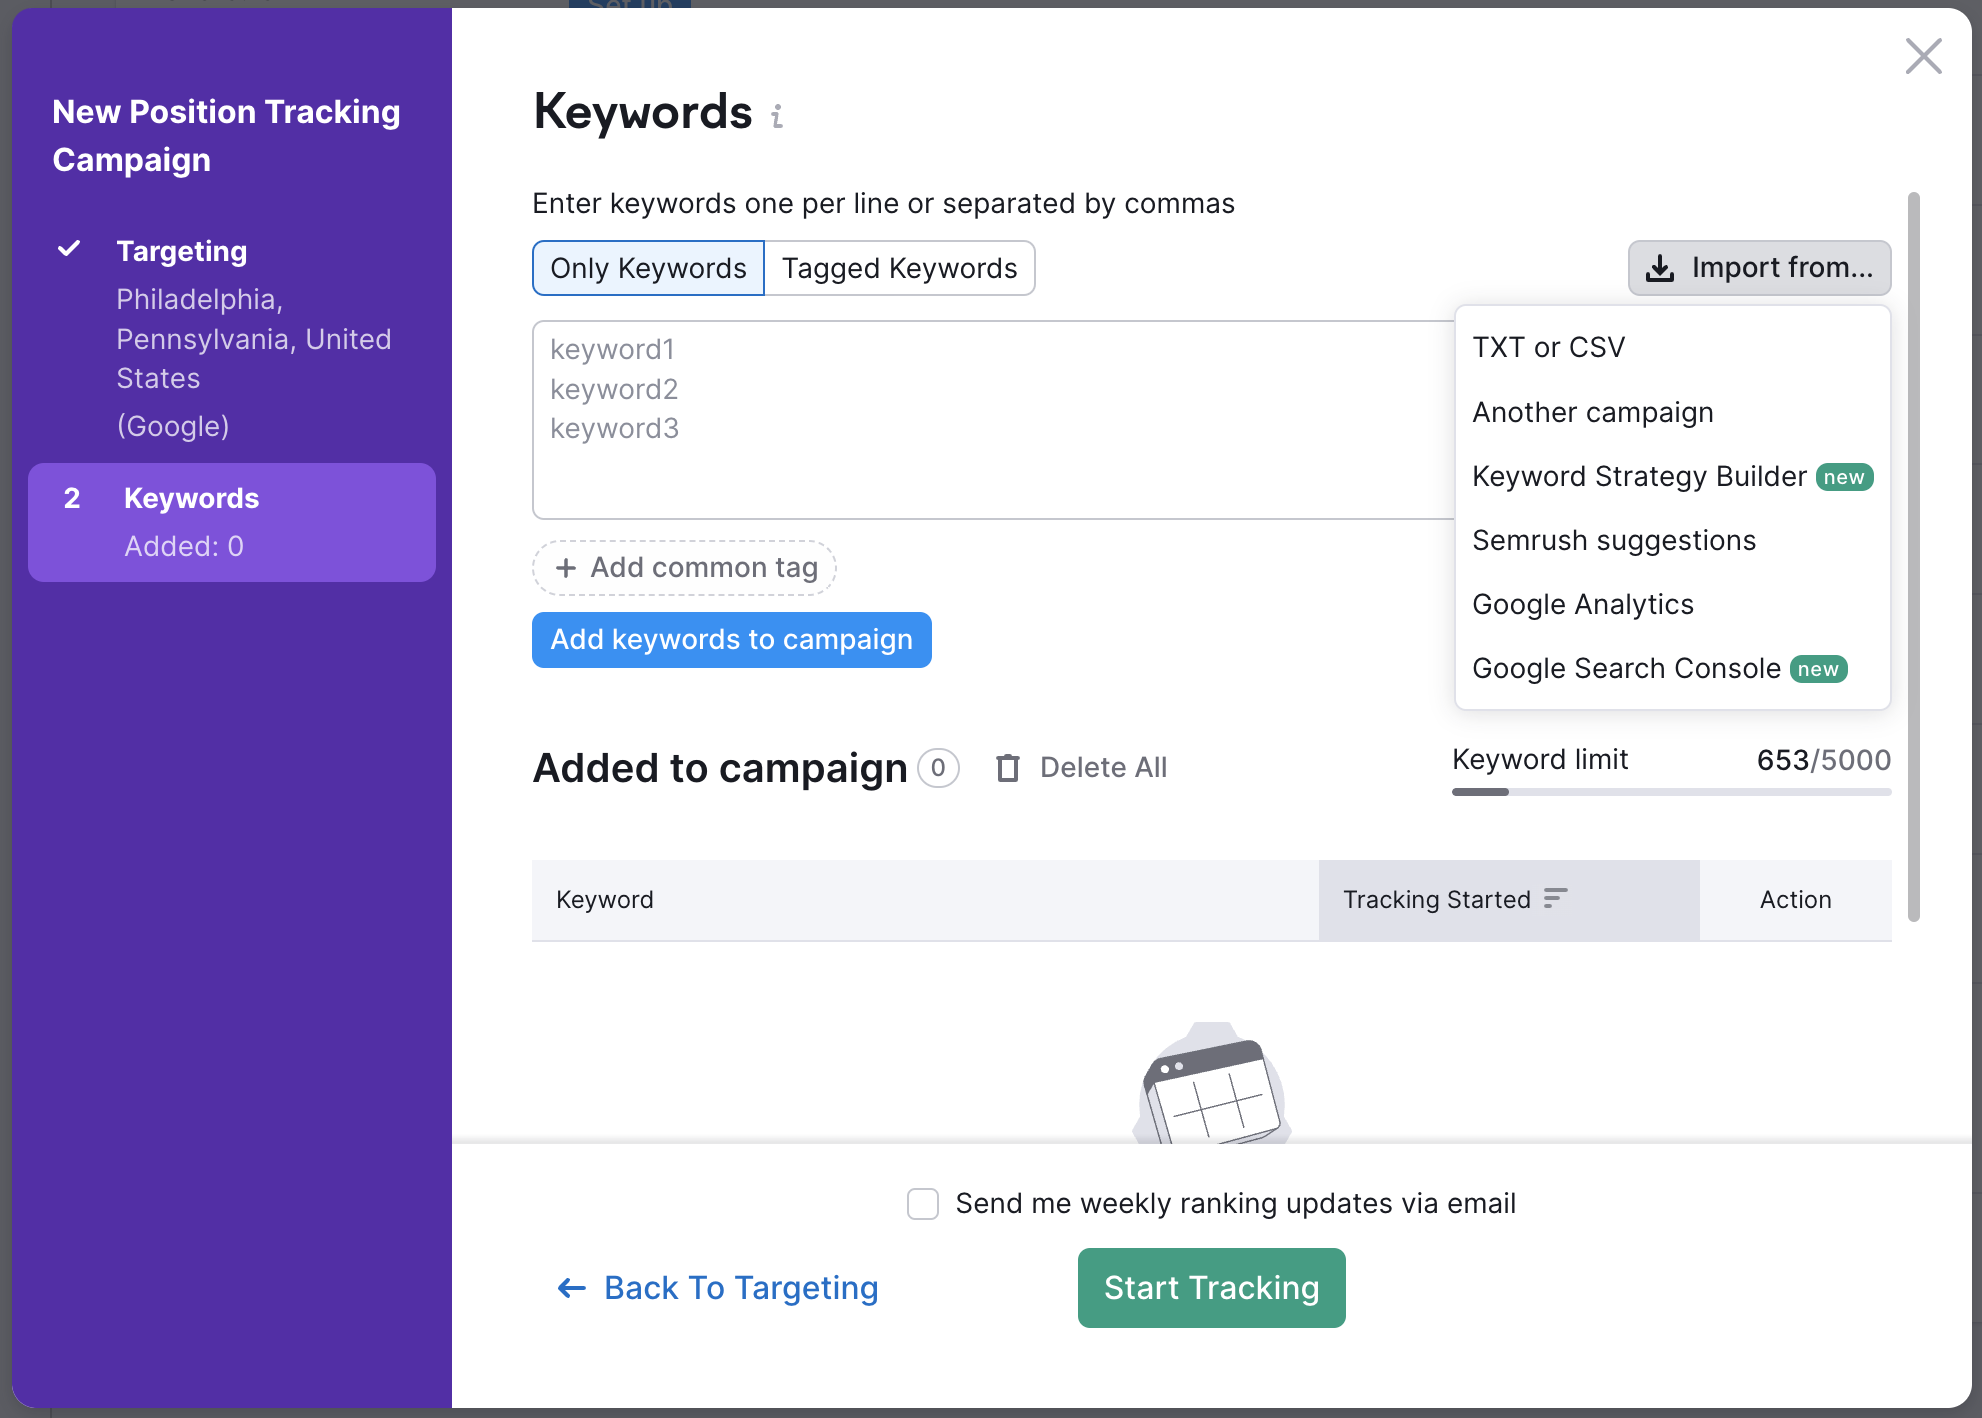Screen dimensions: 1982x1418
Task: Click the new badge beside Keyword Strategy Builder
Action: (1844, 477)
